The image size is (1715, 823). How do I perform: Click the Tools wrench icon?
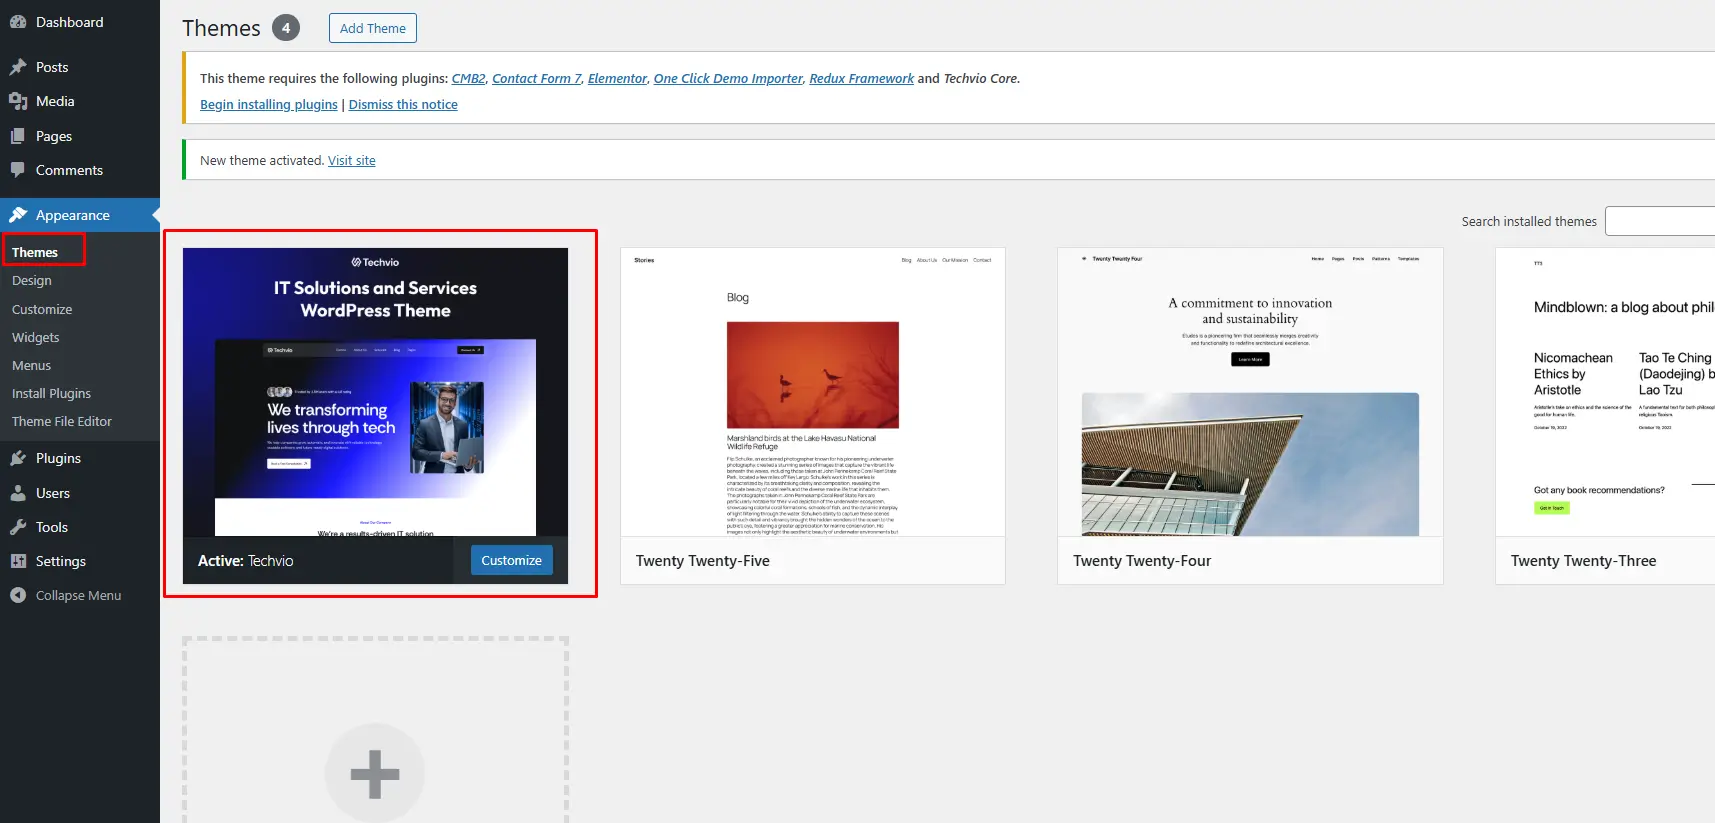18,527
